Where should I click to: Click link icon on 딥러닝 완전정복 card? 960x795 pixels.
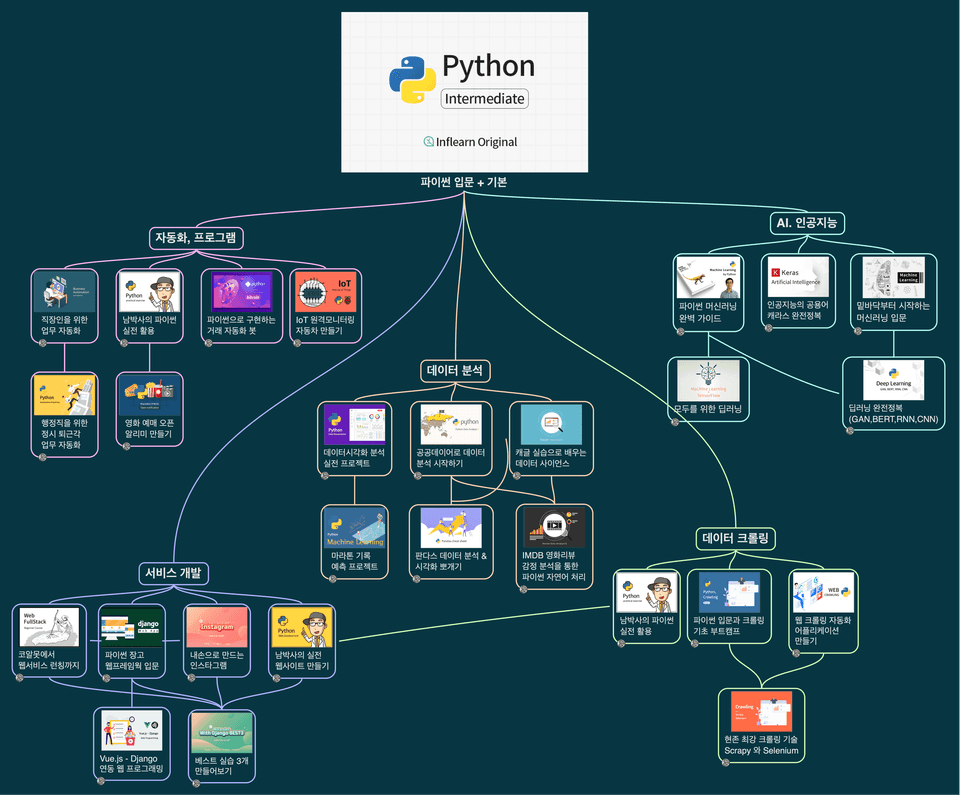(x=850, y=431)
